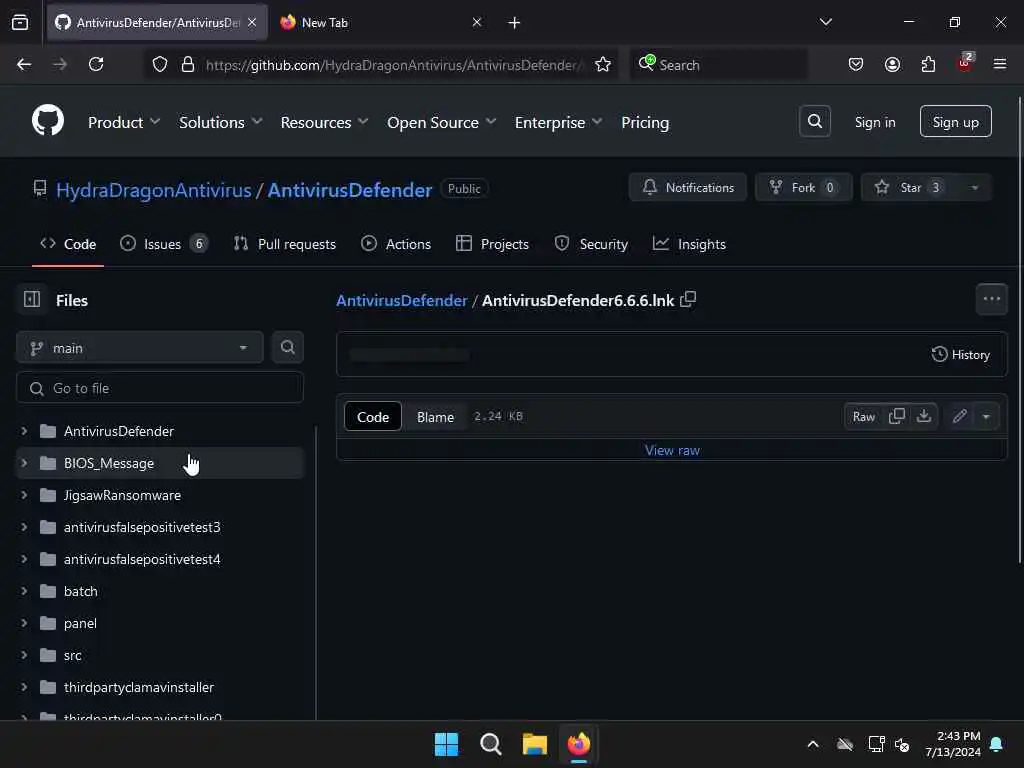This screenshot has height=768, width=1024.
Task: Copy raw file contents icon
Action: pyautogui.click(x=897, y=416)
